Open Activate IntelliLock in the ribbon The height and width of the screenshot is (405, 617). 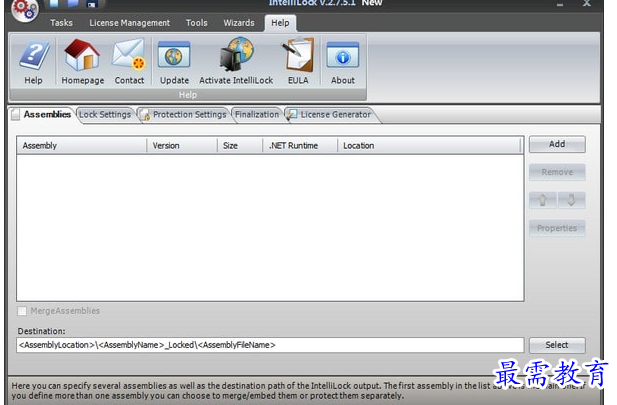[236, 62]
